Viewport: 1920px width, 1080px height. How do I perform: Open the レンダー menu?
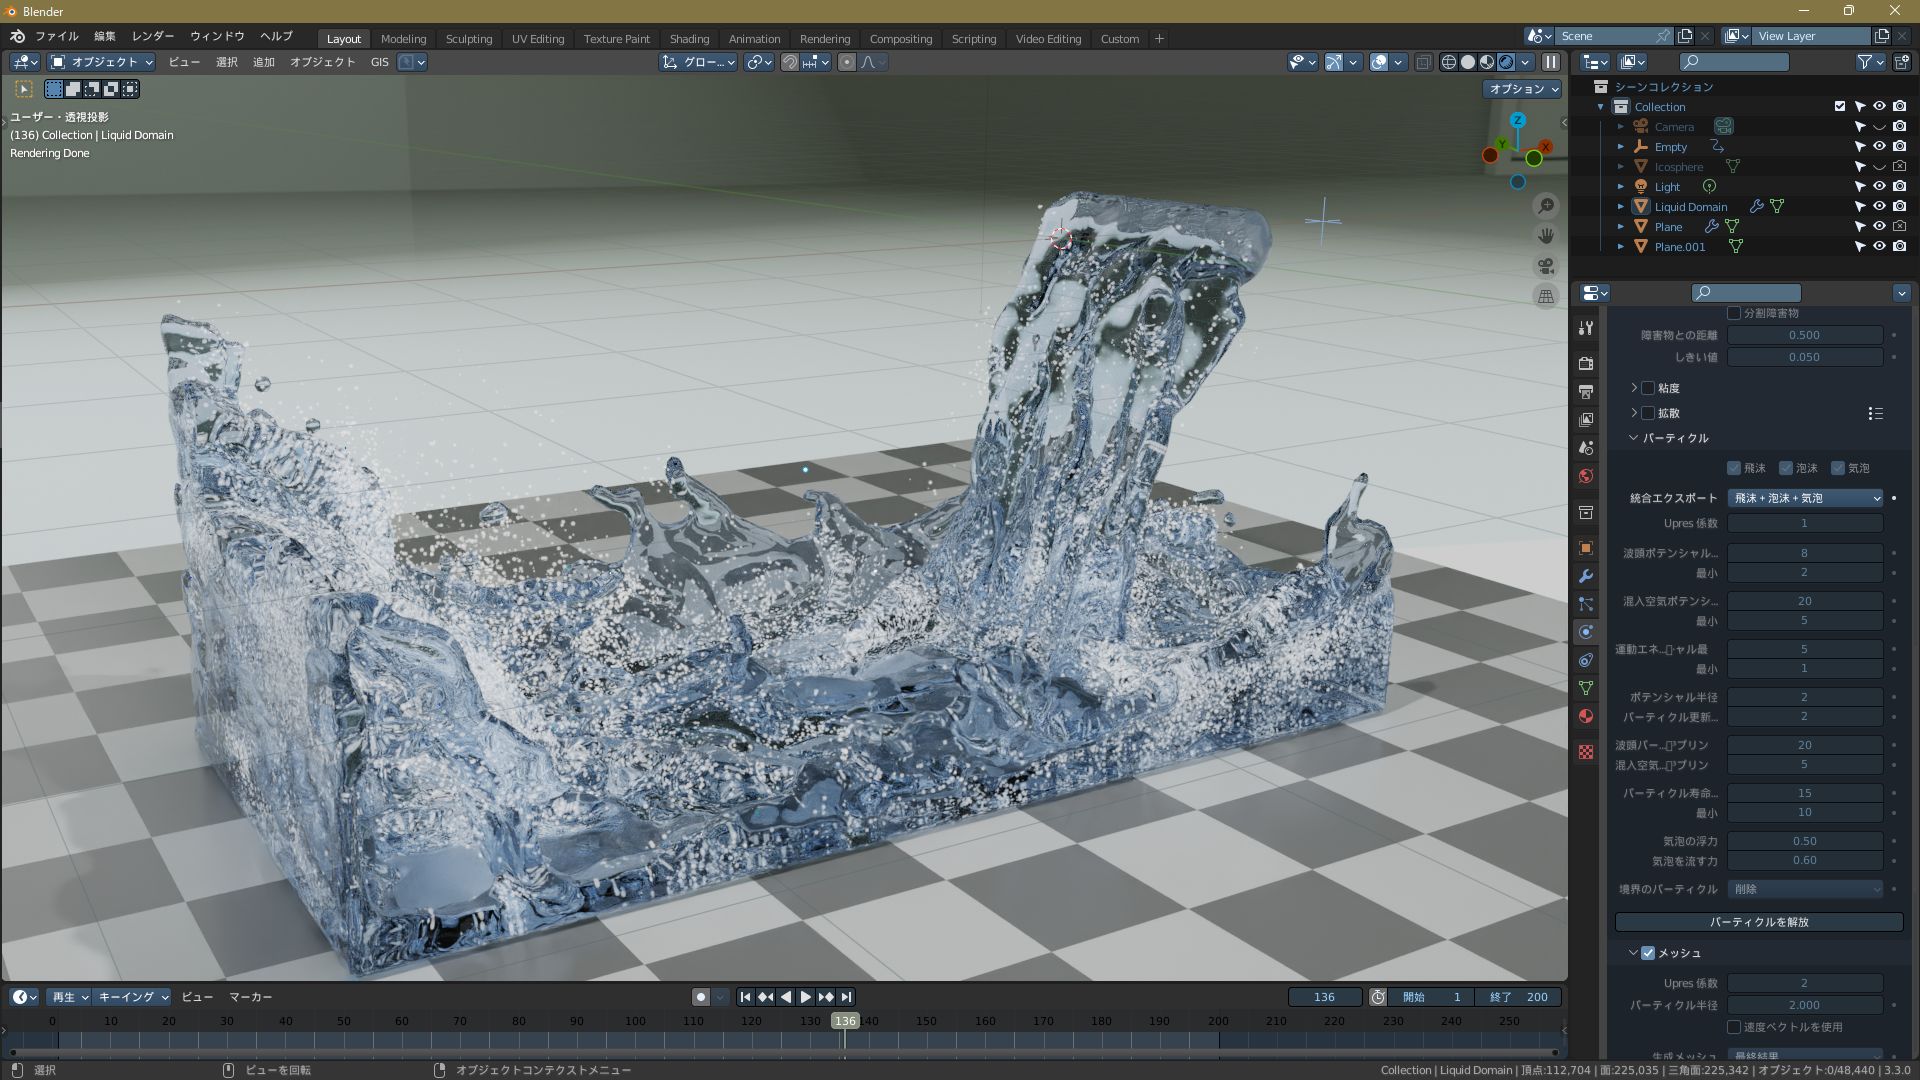point(153,36)
